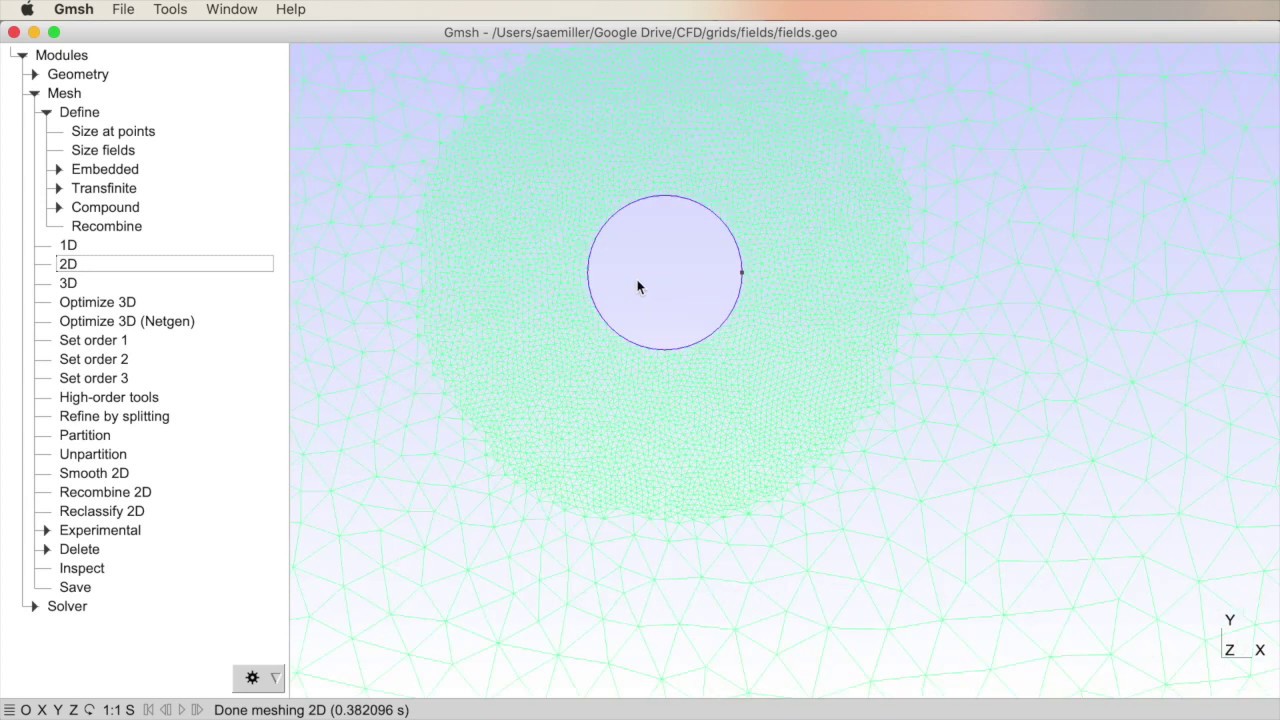Click the XYZ axes indicator

point(1244,636)
